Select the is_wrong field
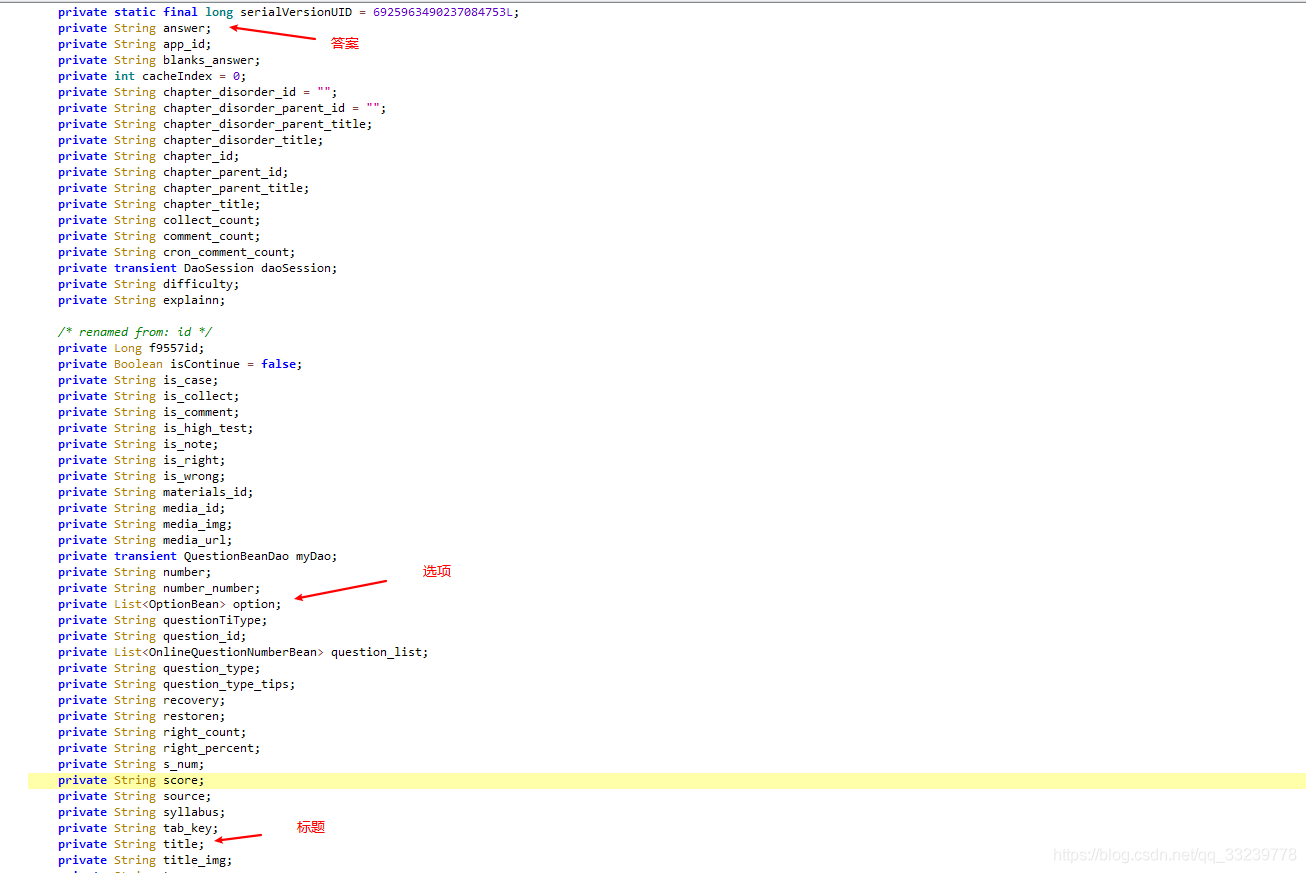1306x873 pixels. (142, 476)
